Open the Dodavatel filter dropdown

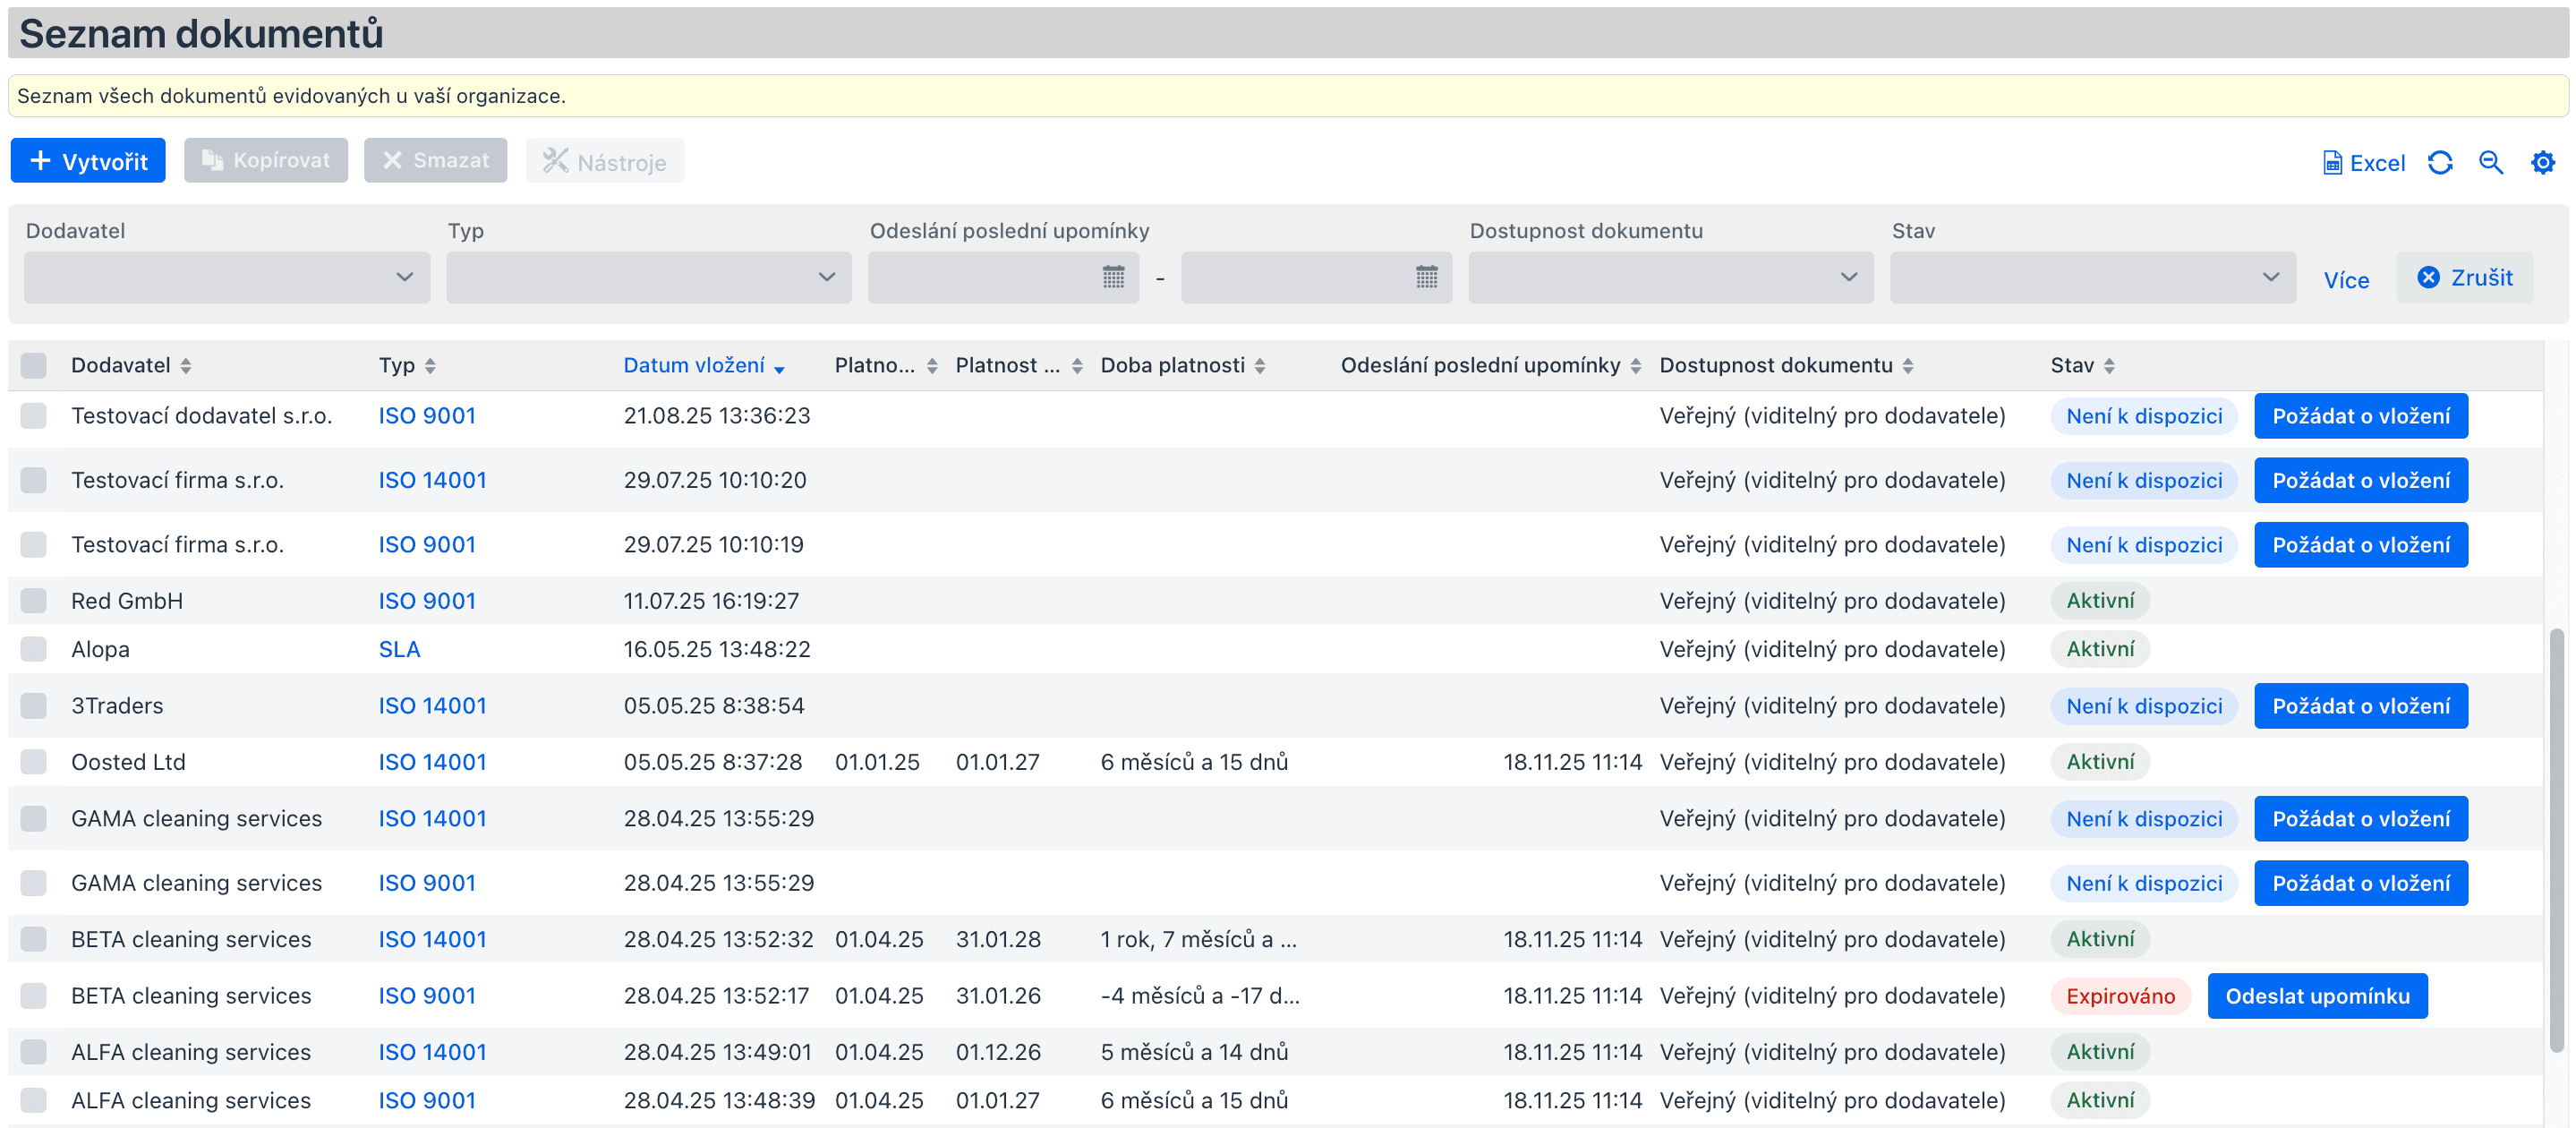[x=227, y=277]
